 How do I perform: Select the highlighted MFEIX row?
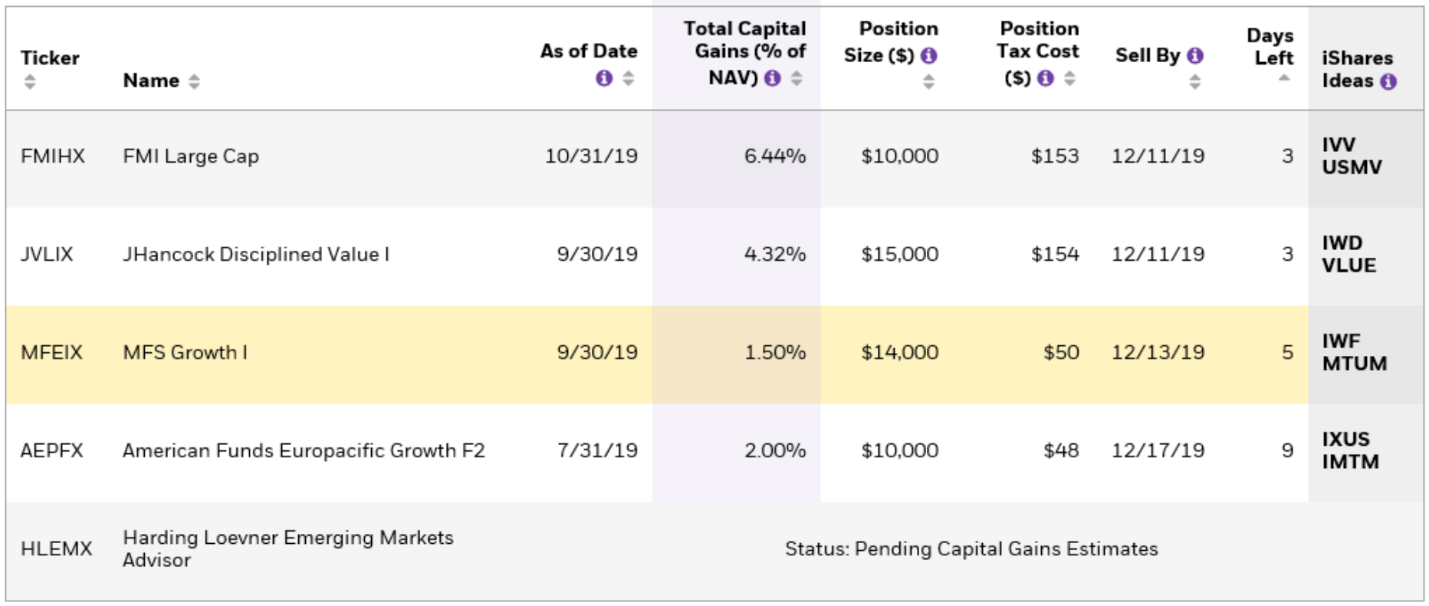pos(400,353)
